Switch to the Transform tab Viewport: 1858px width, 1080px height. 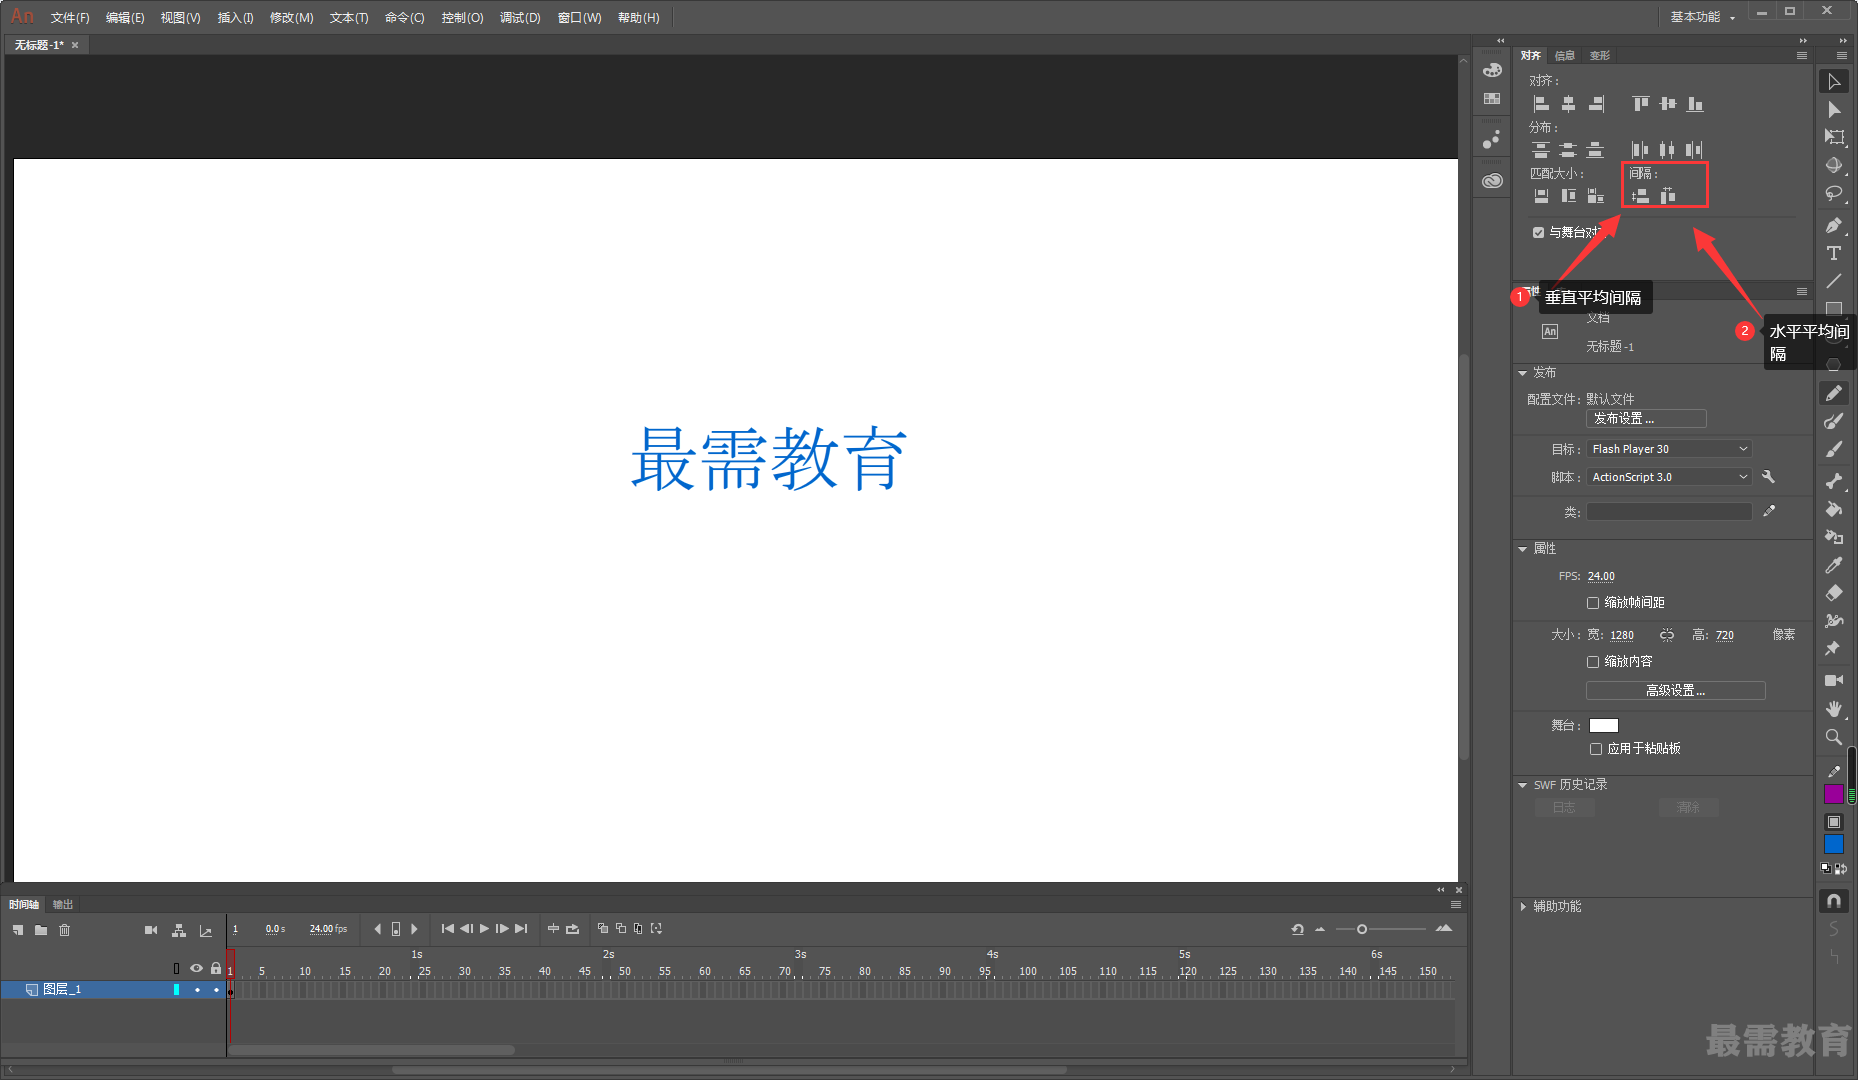pos(1600,56)
